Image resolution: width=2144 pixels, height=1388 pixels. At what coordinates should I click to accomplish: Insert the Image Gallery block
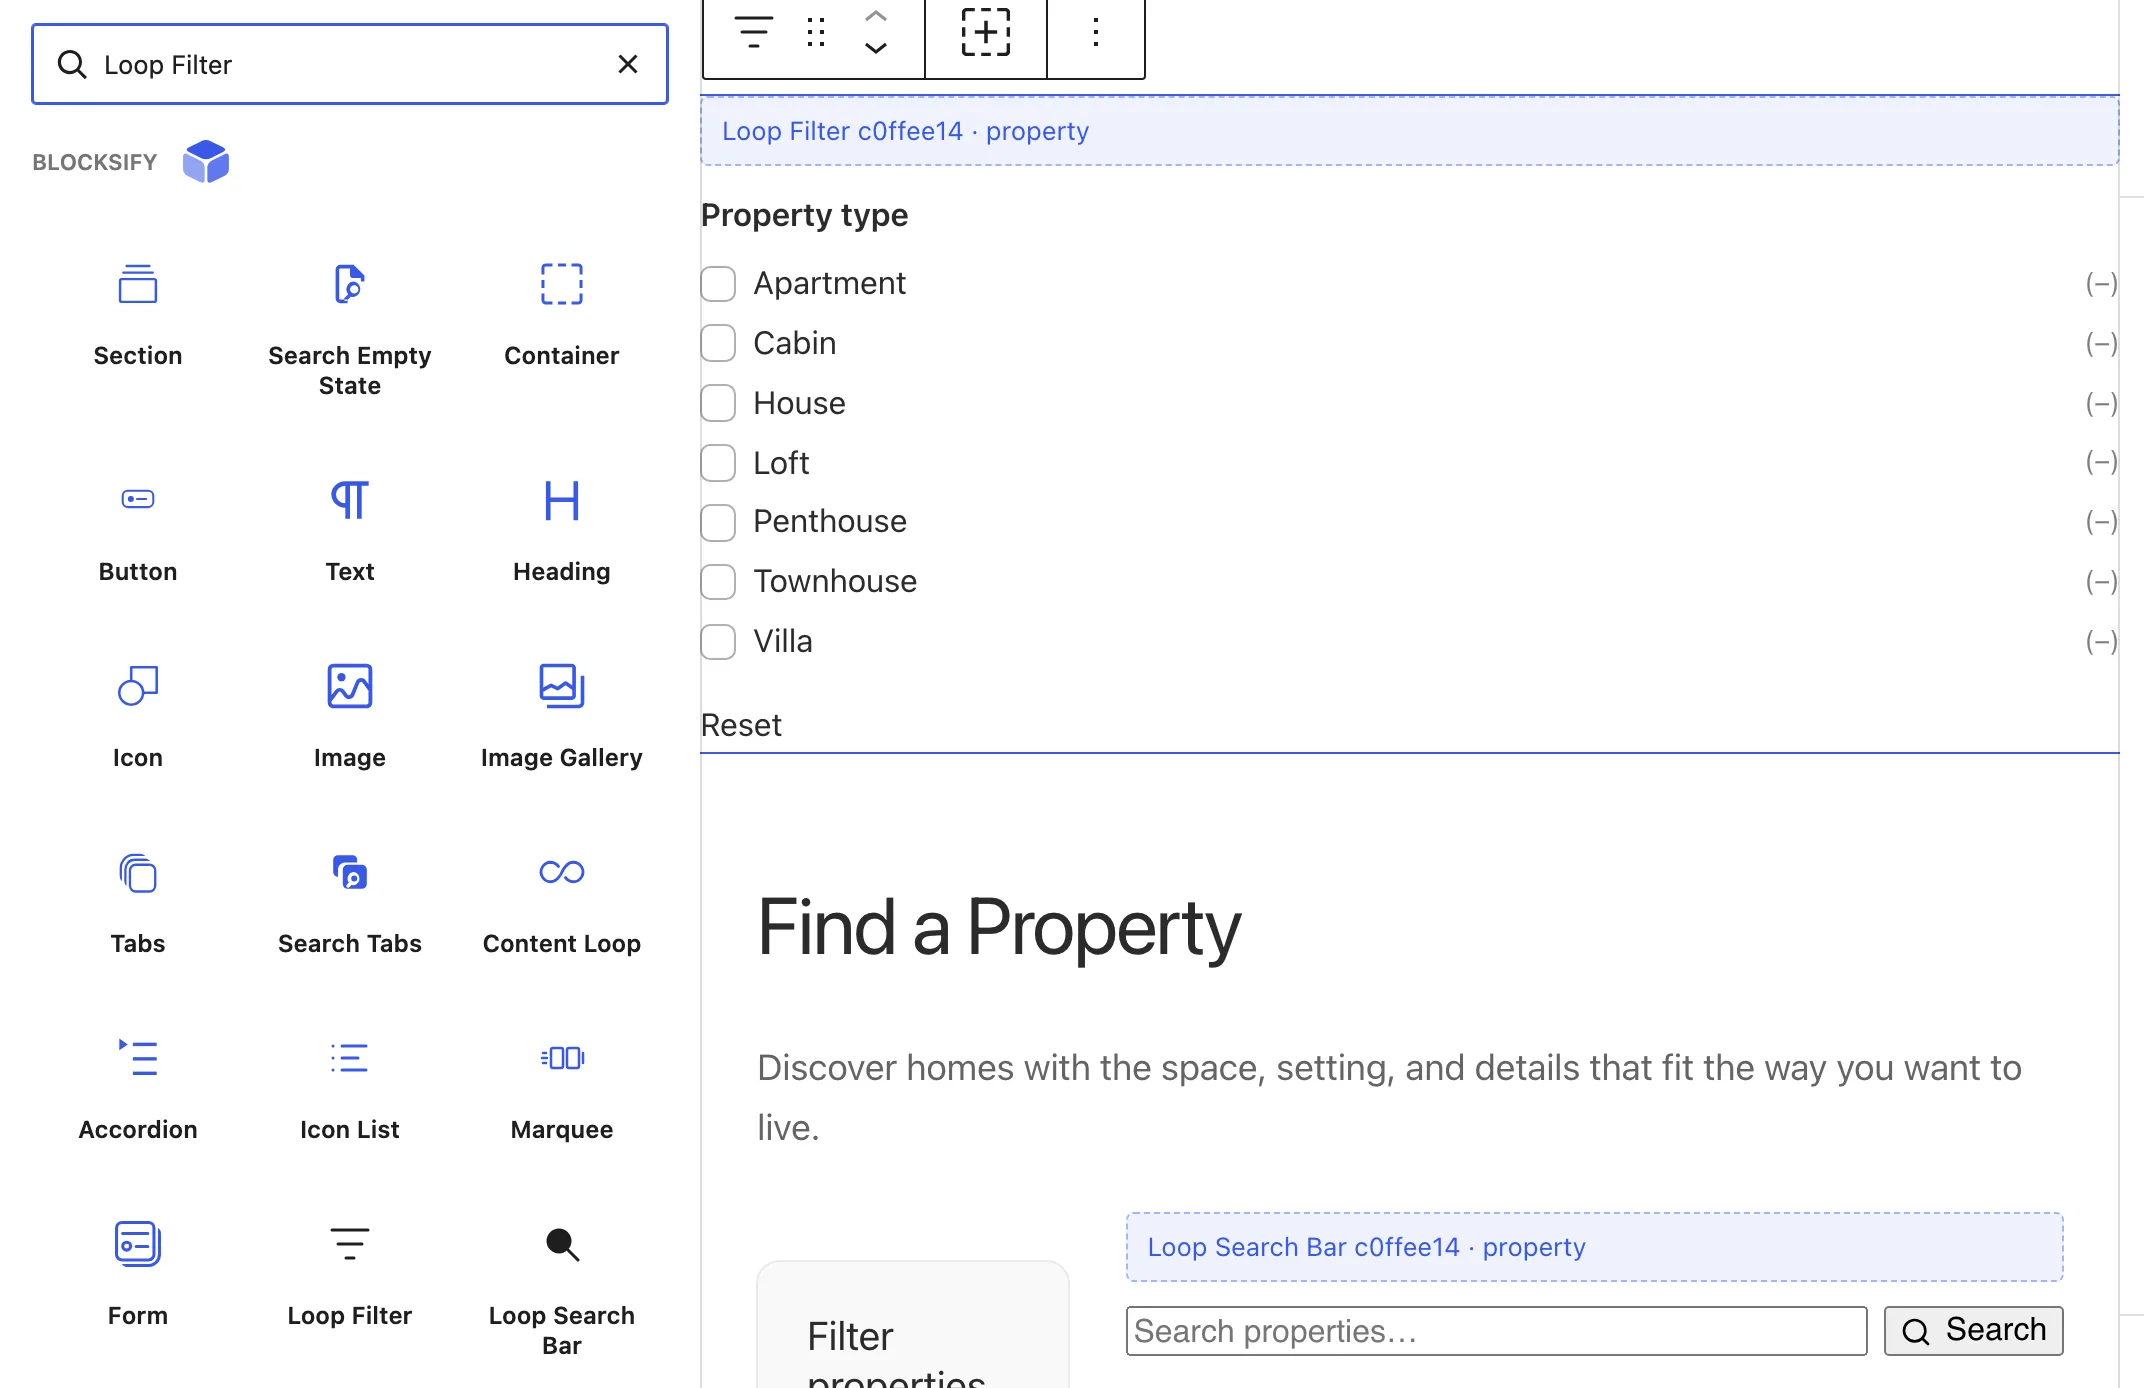coord(561,716)
